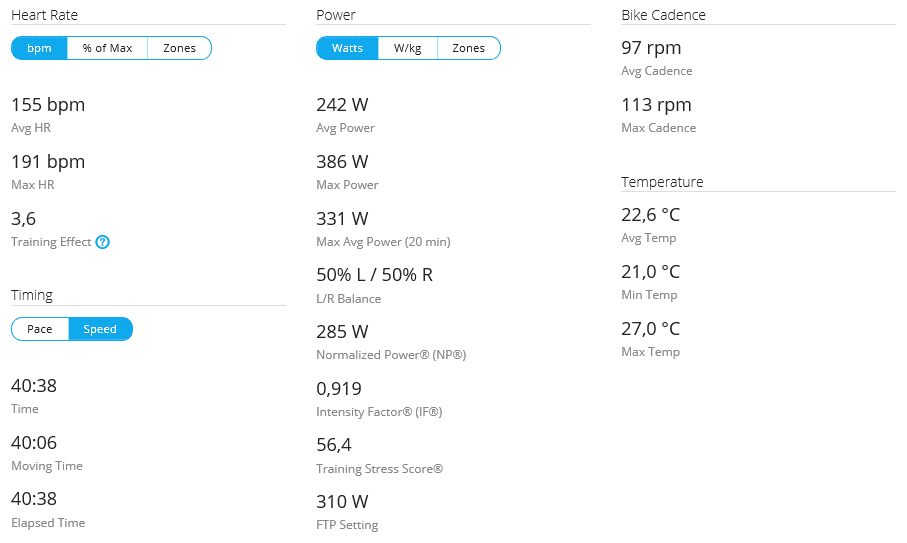Image resolution: width=907 pixels, height=543 pixels.
Task: Open the Power Zones view
Action: [x=468, y=48]
